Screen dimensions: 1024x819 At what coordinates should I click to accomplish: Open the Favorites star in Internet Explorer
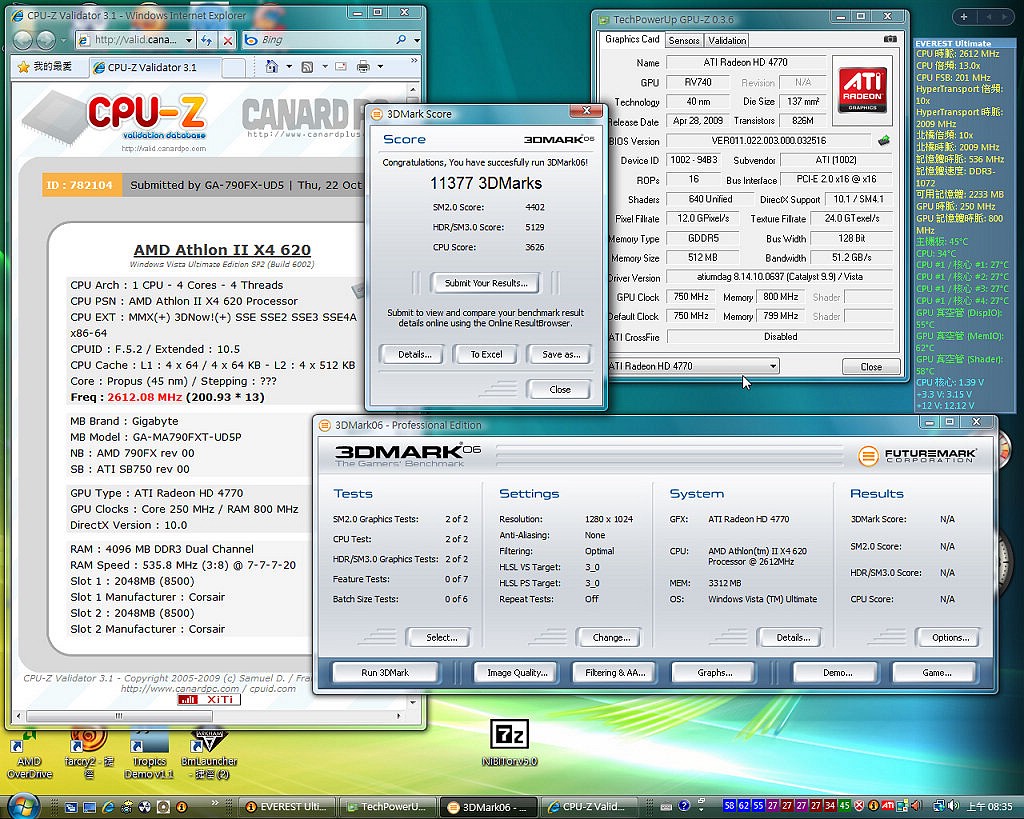tap(24, 67)
